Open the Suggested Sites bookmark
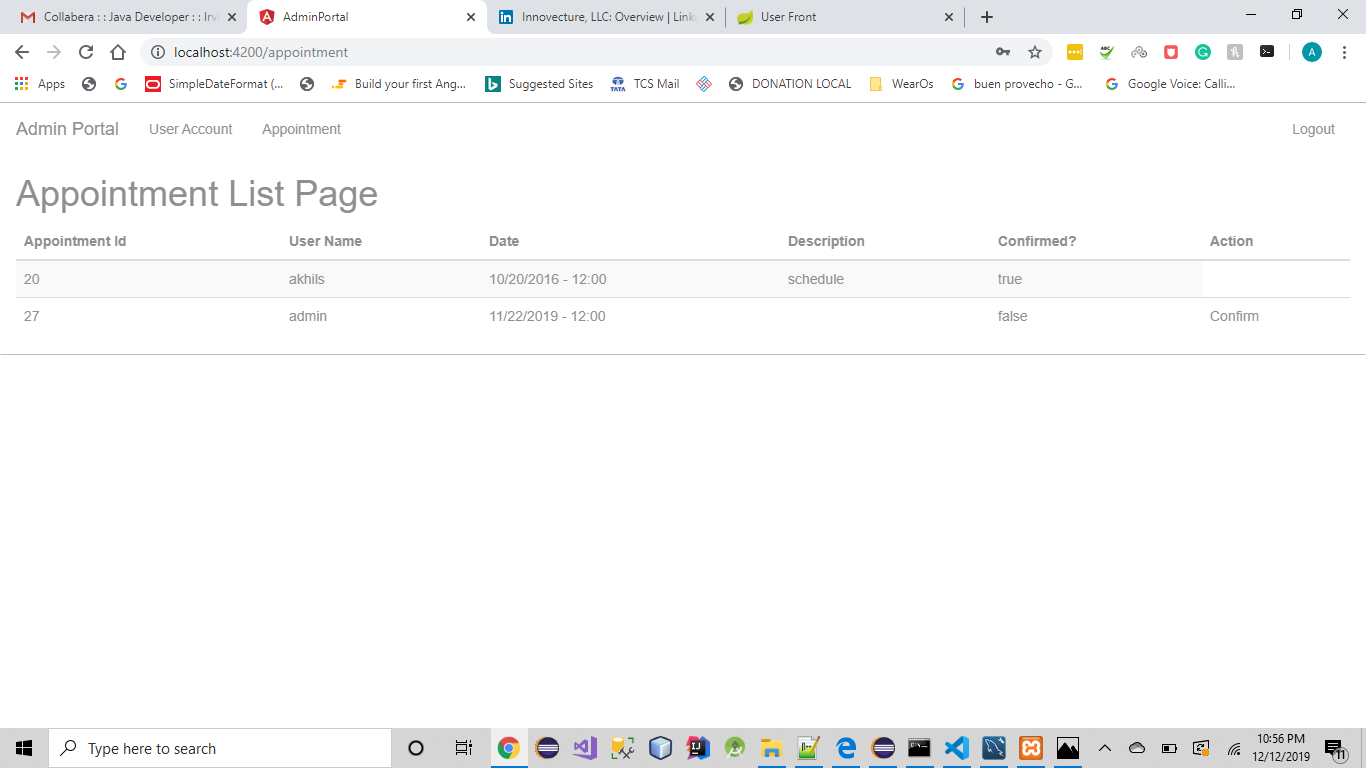Viewport: 1366px width, 768px height. coord(539,84)
